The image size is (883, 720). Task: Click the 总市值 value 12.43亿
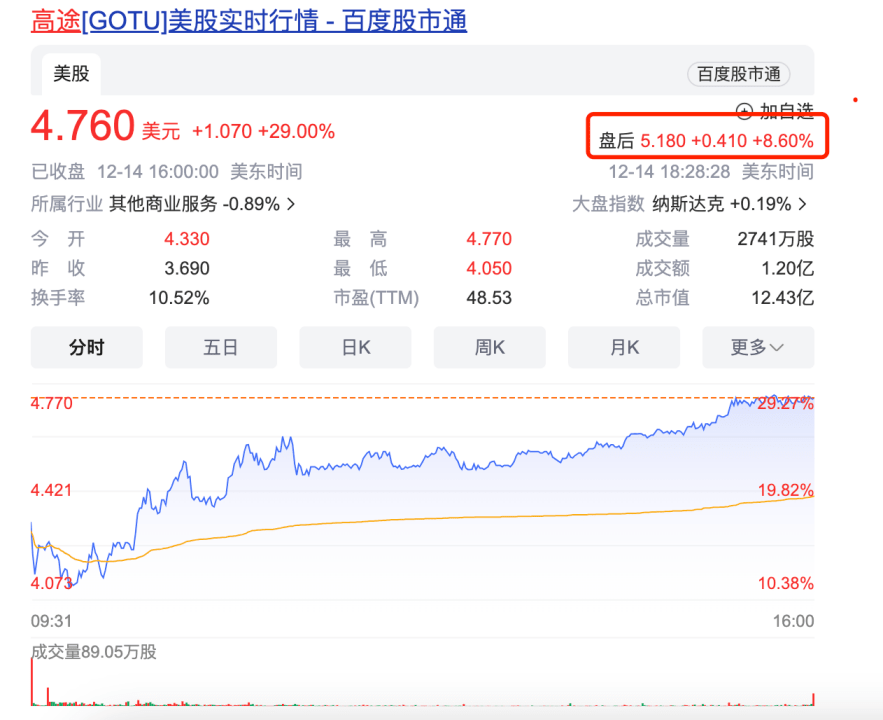[783, 298]
